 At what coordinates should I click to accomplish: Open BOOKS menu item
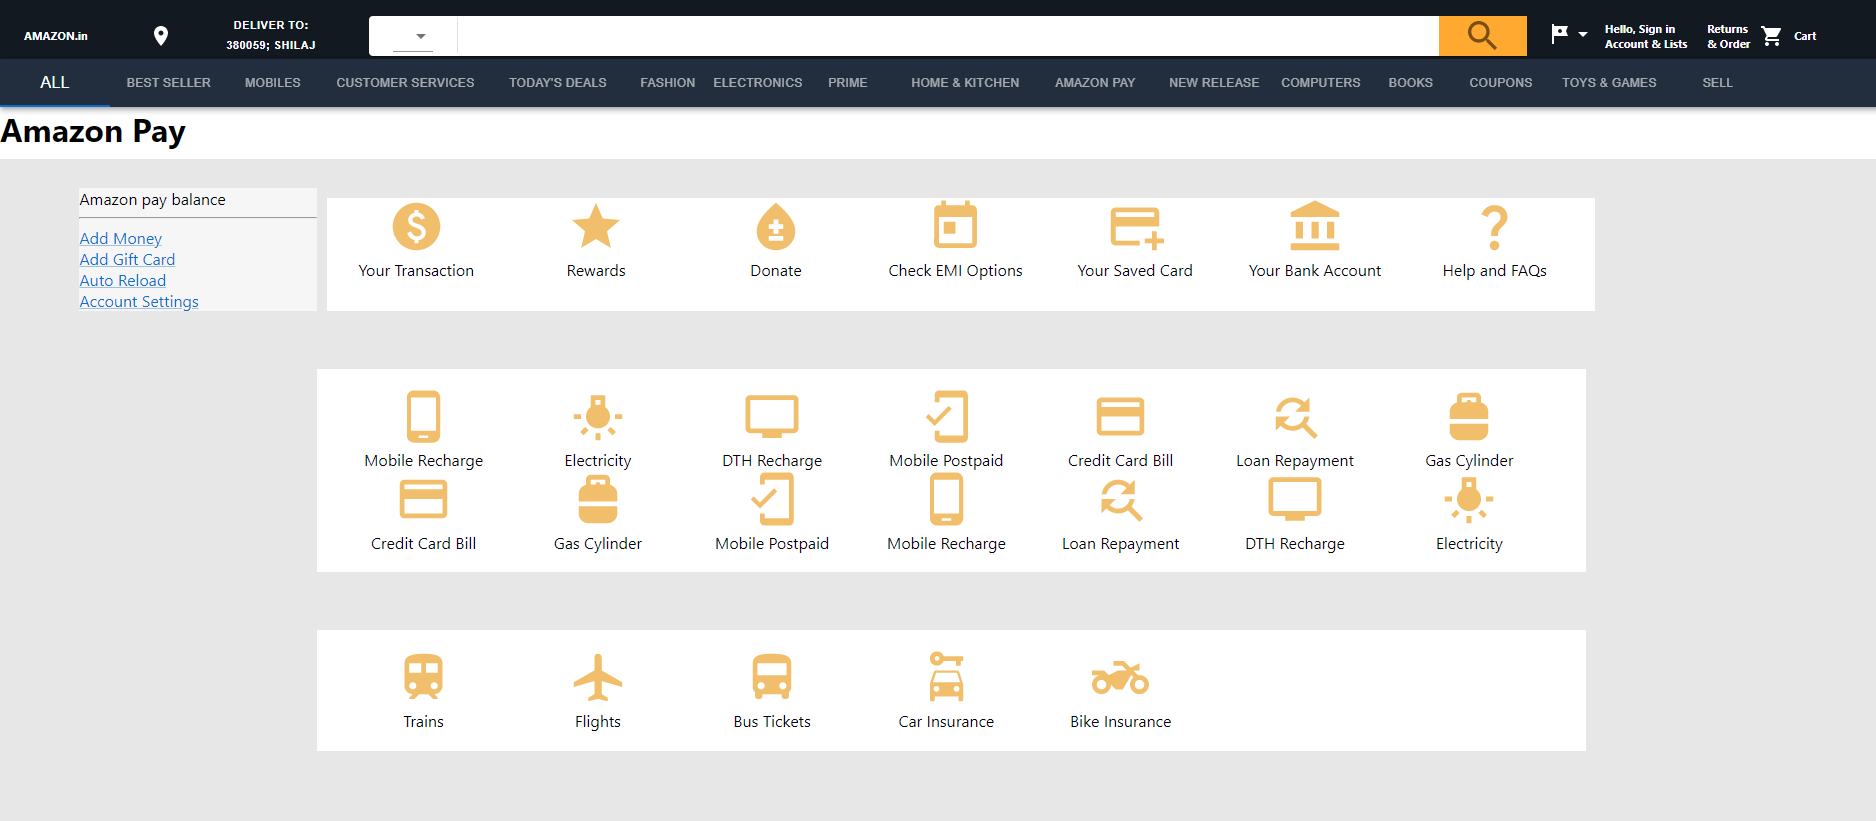click(x=1410, y=83)
